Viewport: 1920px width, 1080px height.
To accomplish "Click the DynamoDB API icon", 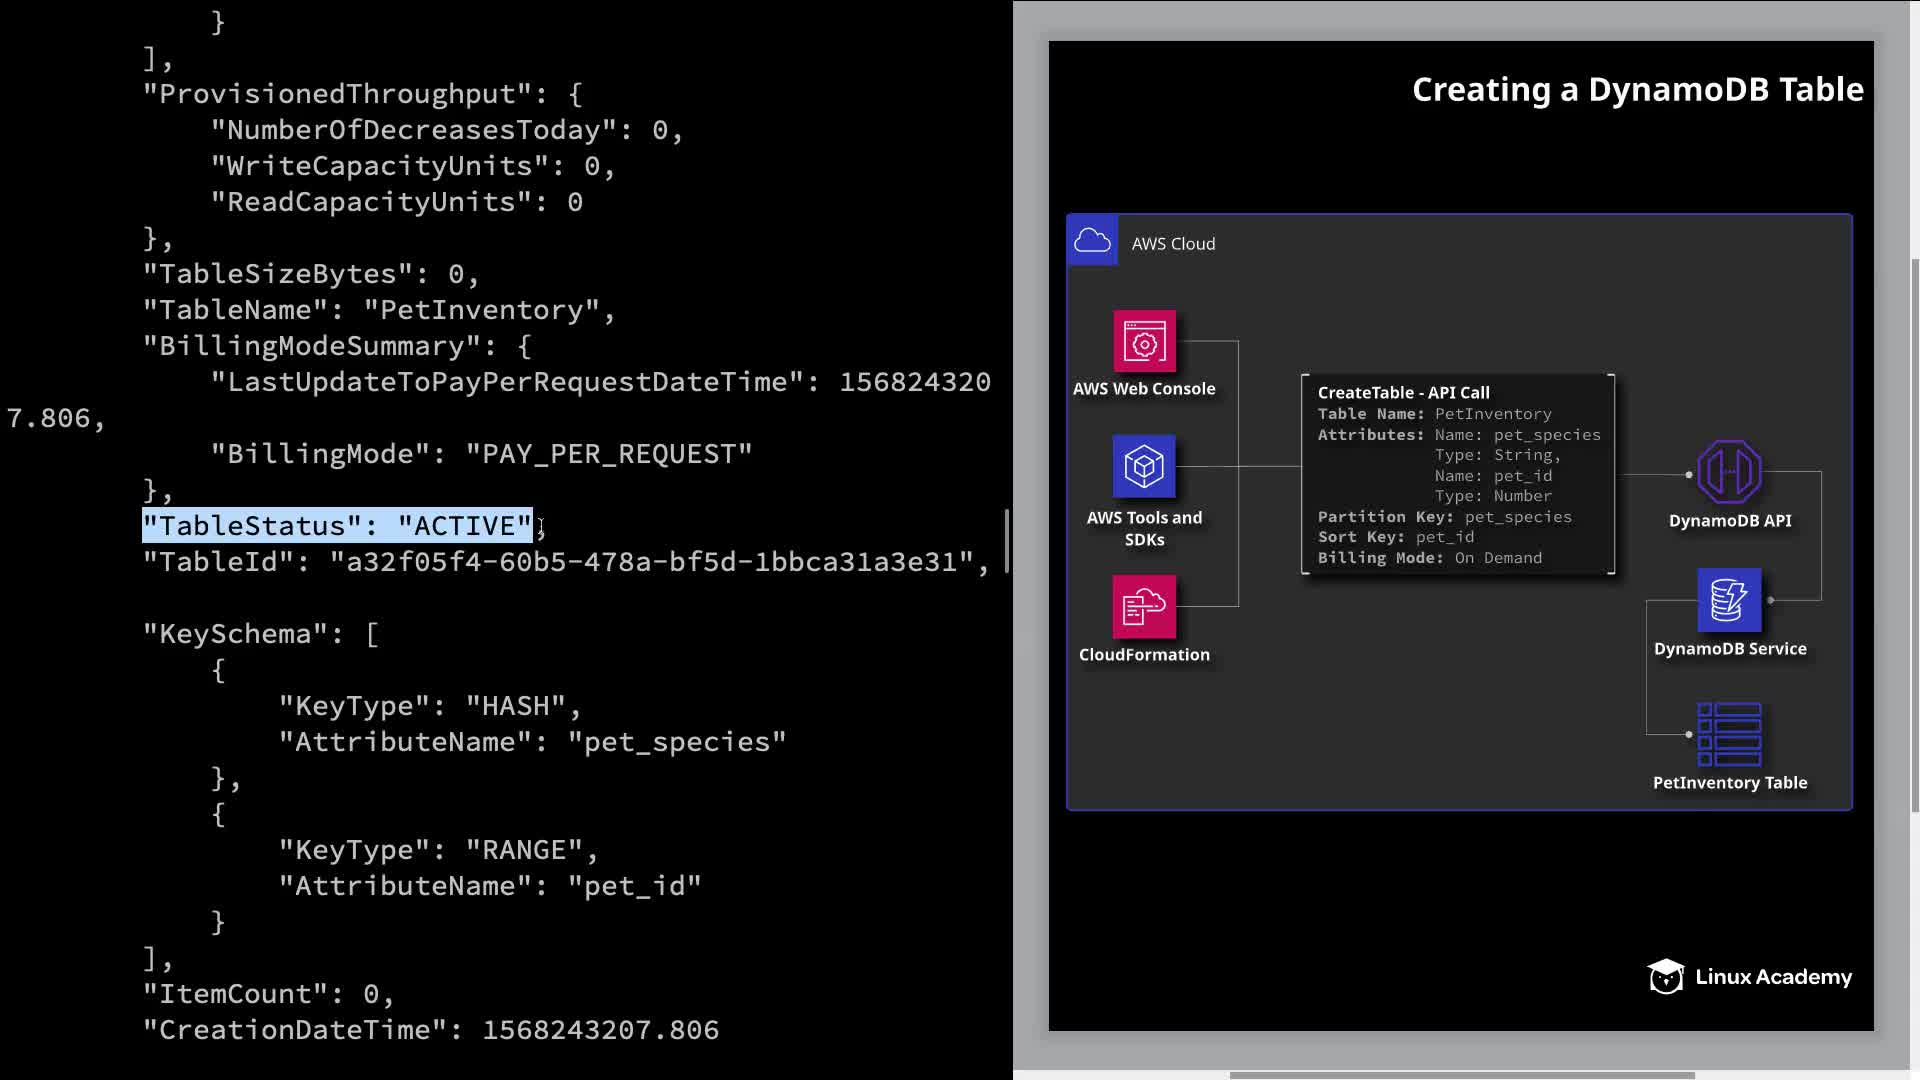I will (1729, 472).
